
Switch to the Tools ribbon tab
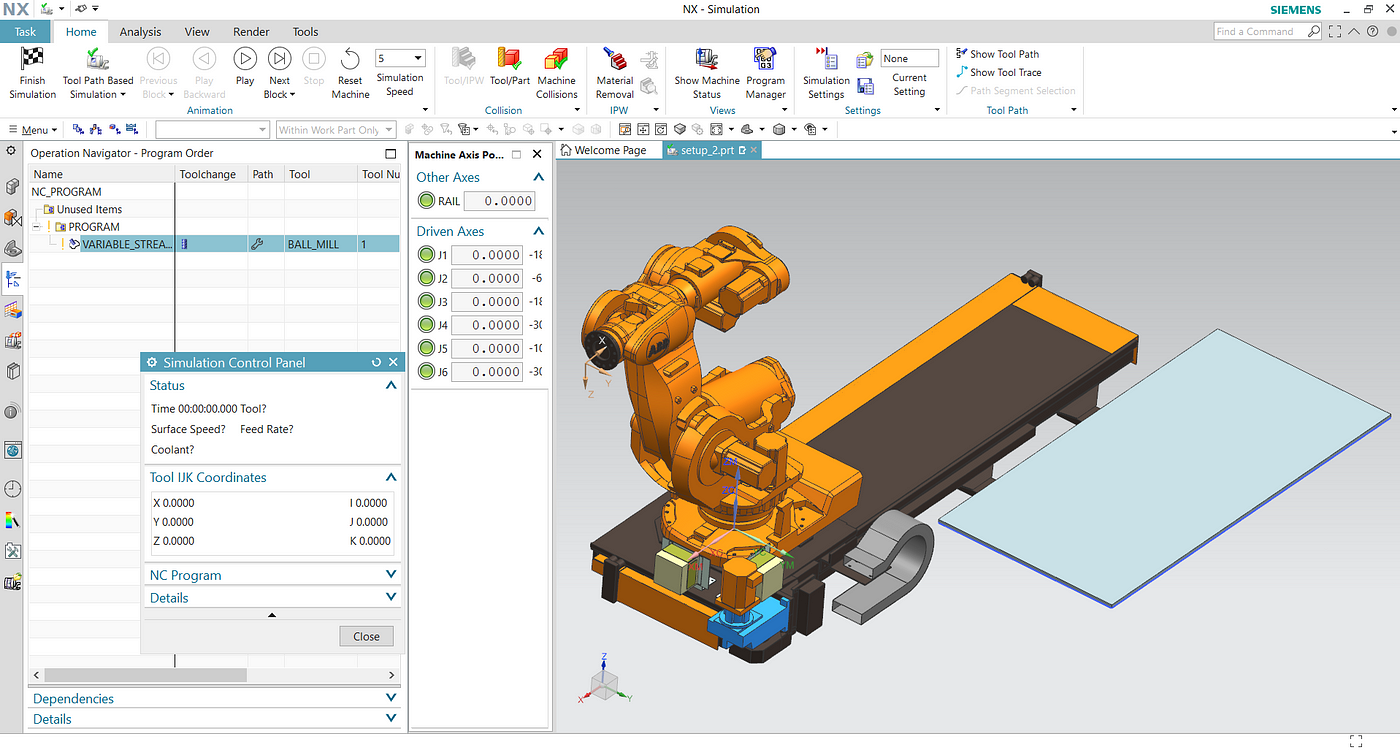305,32
